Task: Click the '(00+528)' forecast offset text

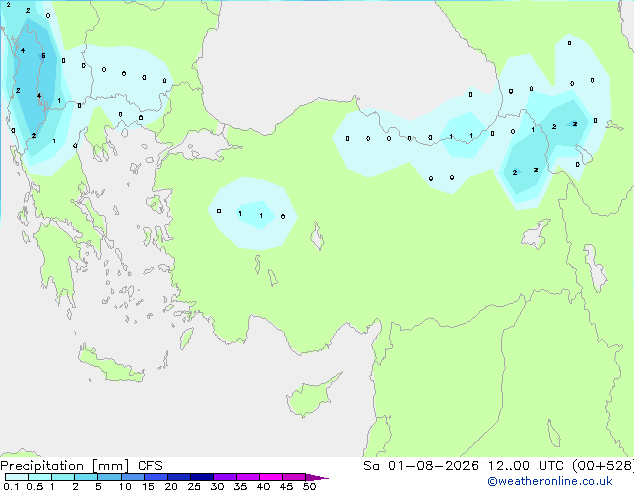Action: (603, 466)
